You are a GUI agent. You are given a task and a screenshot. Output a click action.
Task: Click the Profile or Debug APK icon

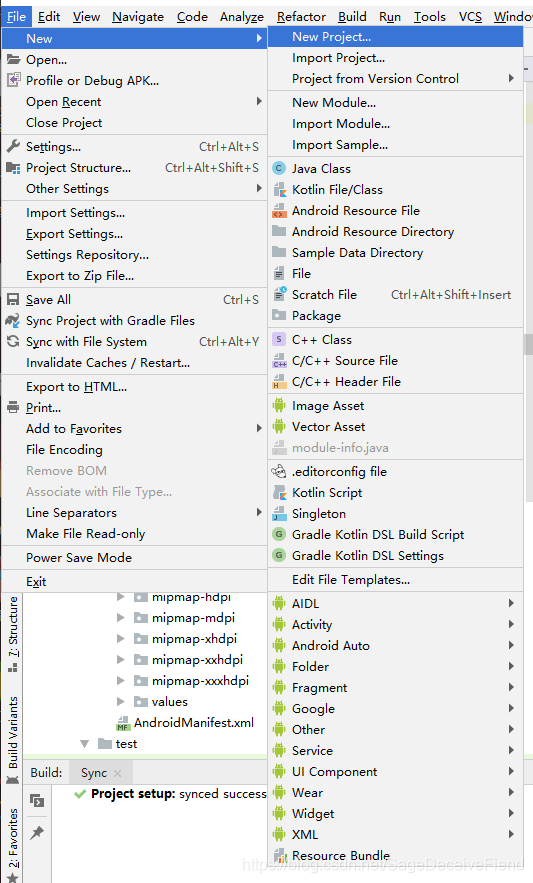coord(14,80)
